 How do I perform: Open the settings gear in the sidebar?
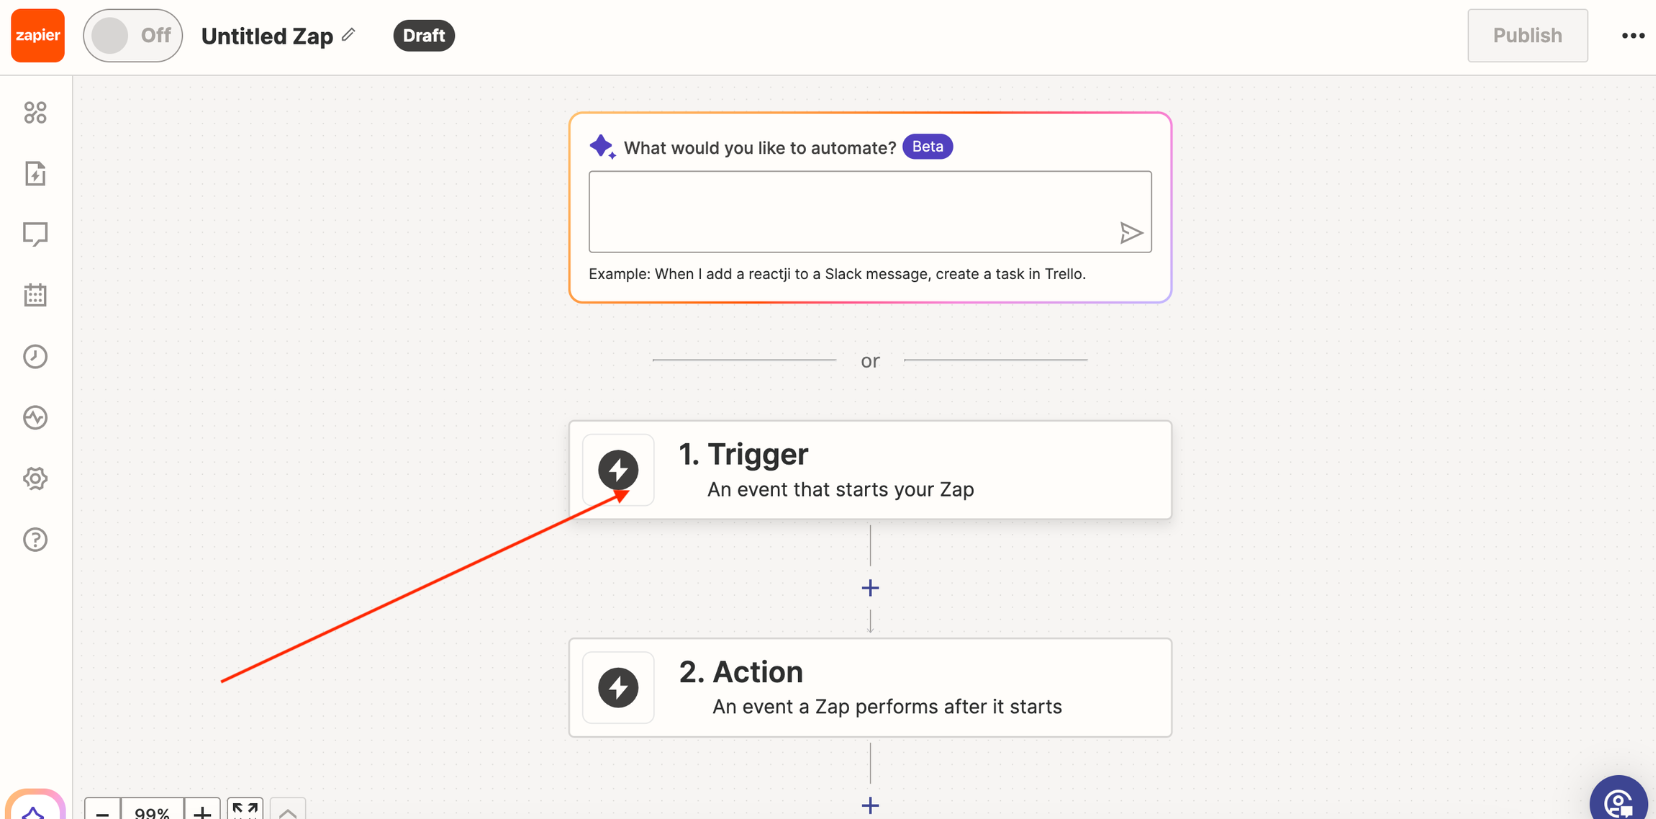[x=35, y=479]
